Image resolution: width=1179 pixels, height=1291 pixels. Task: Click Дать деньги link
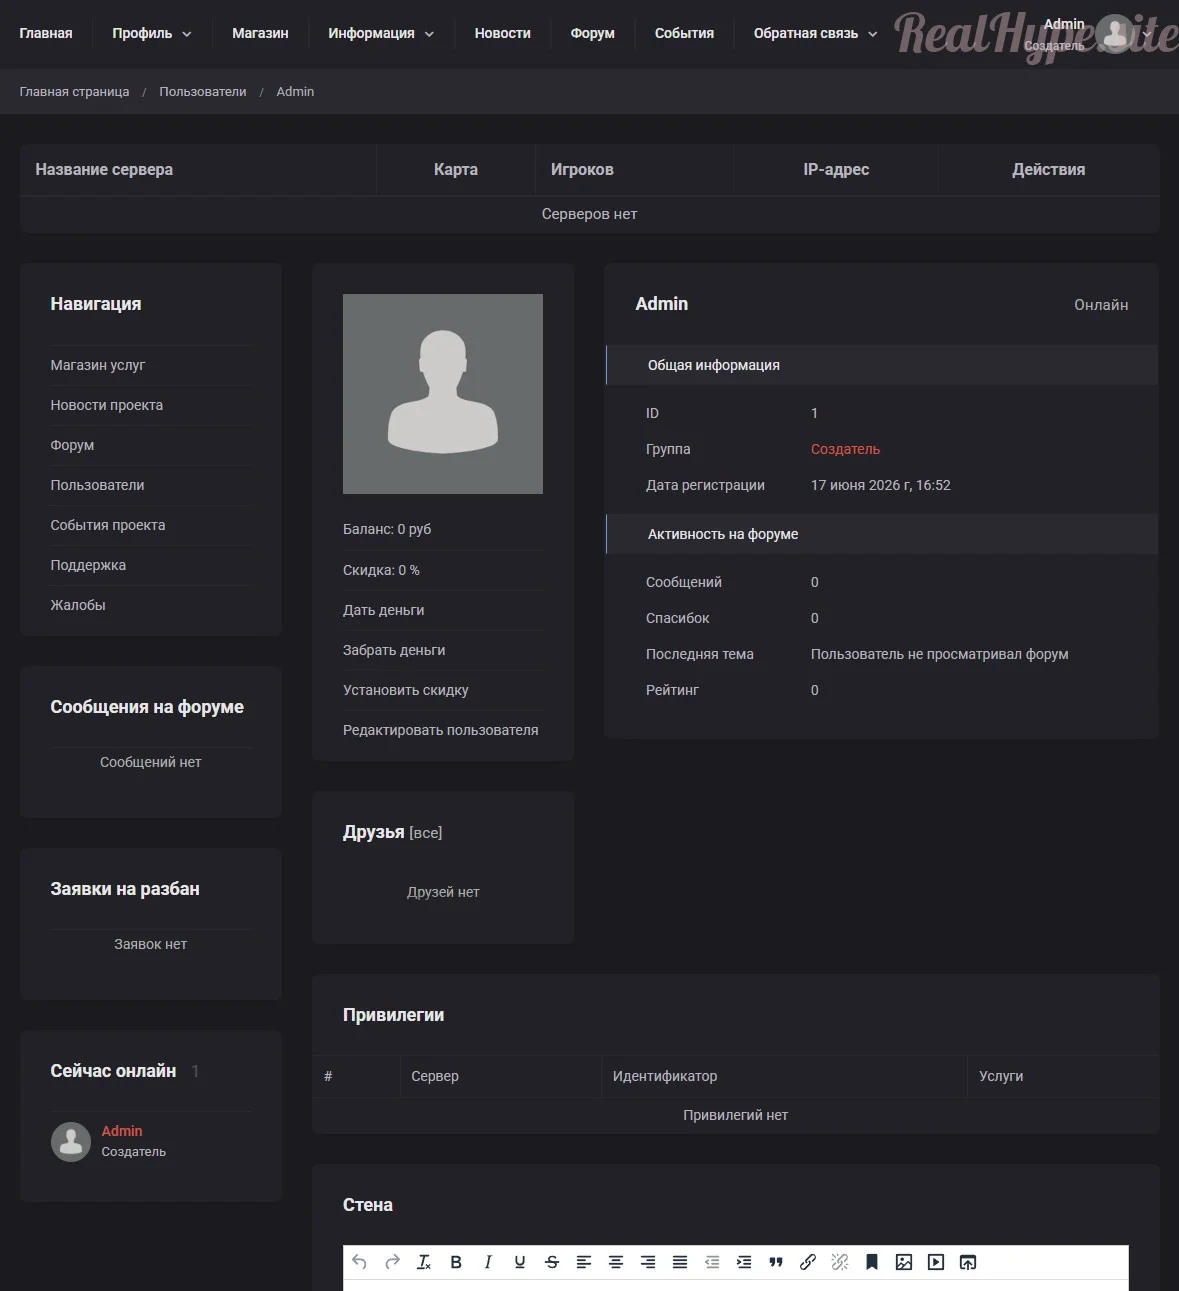(x=384, y=610)
